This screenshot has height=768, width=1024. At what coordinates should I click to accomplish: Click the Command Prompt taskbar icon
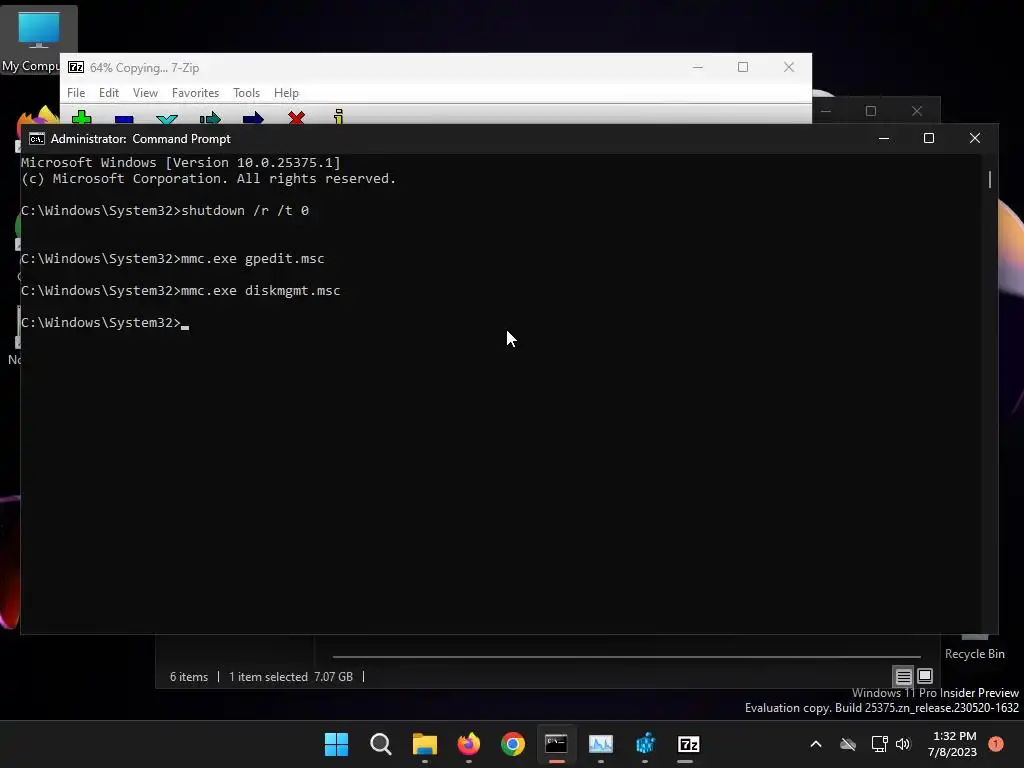556,744
